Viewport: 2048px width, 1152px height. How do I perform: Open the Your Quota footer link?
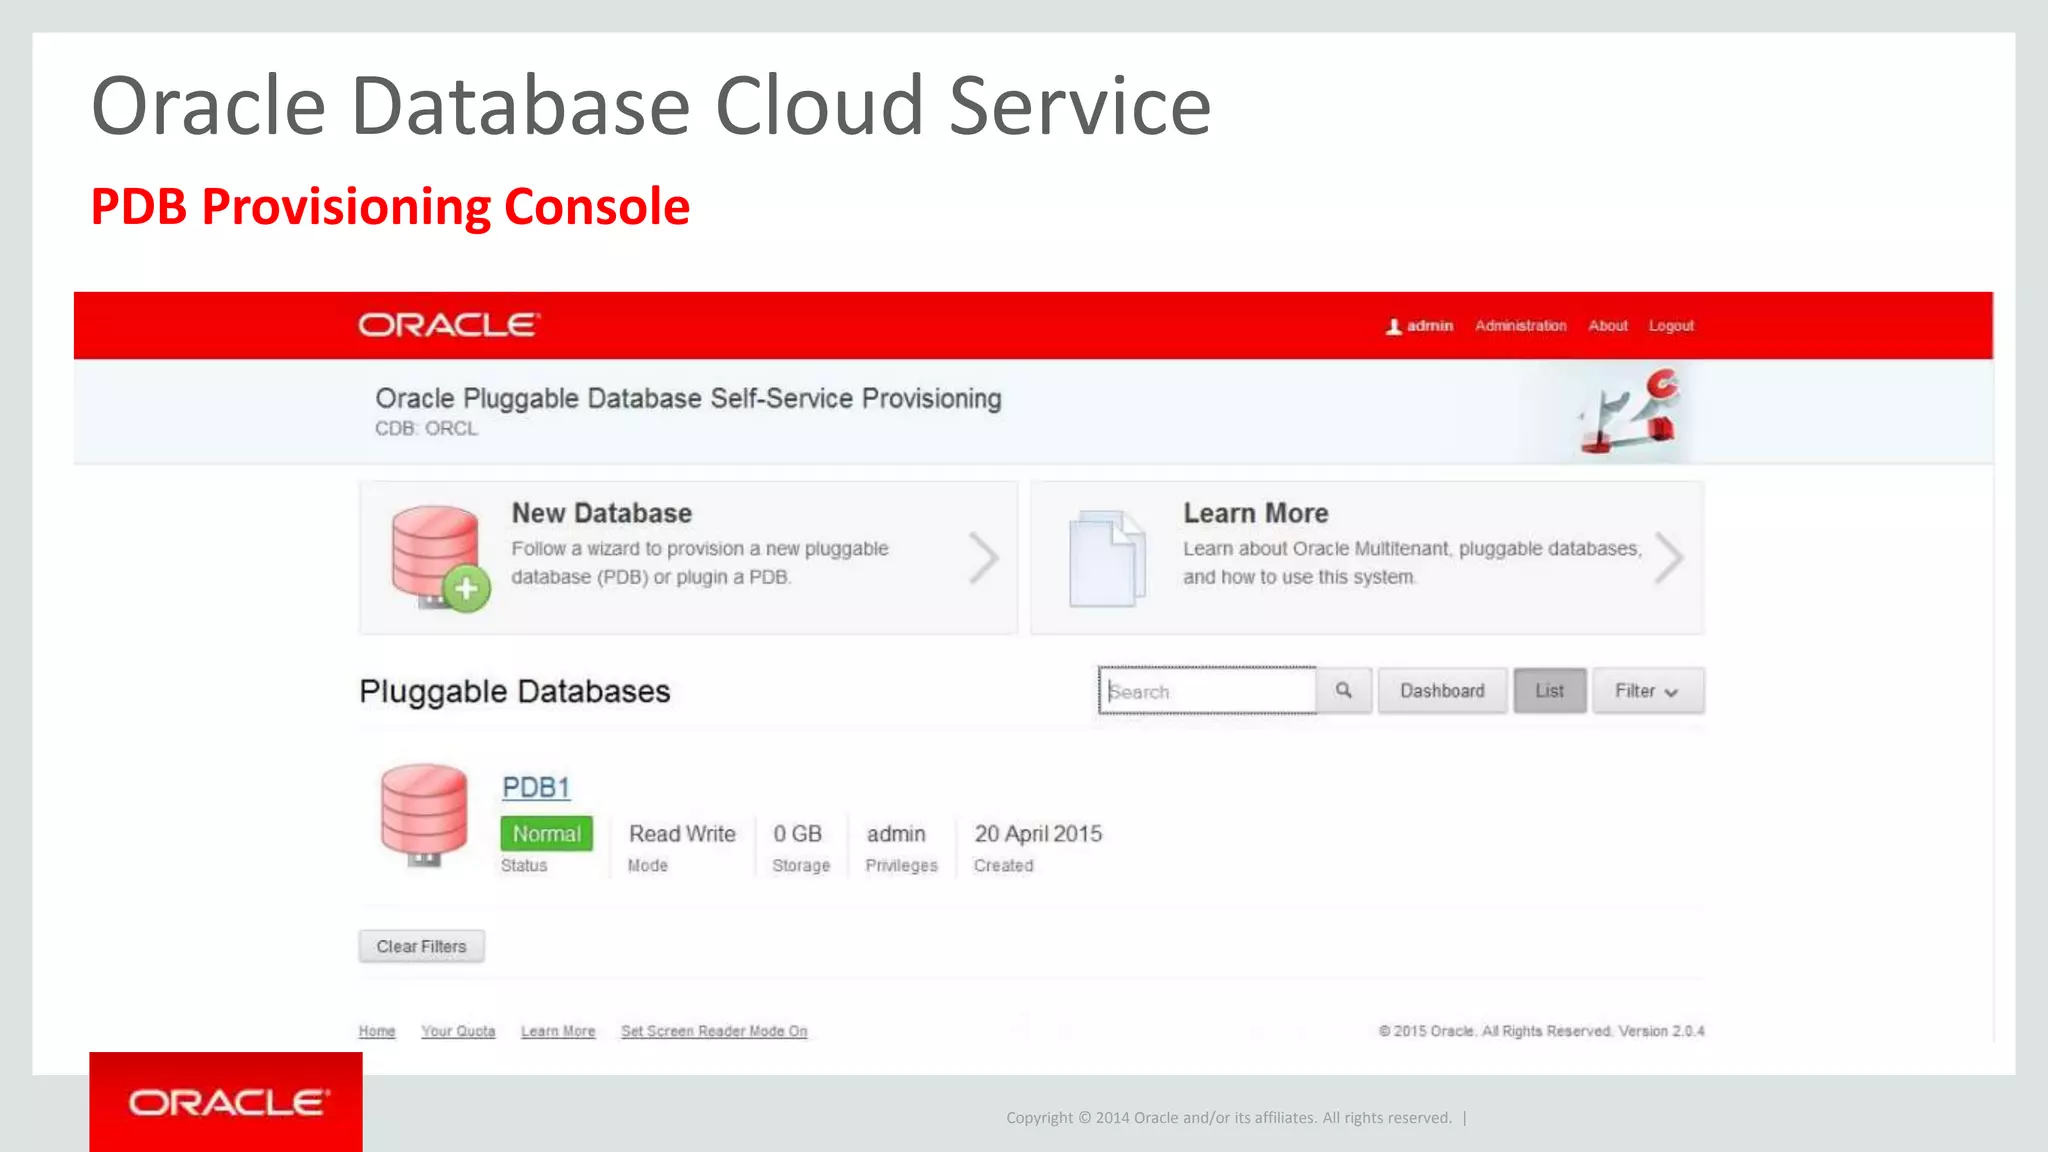pos(458,1031)
